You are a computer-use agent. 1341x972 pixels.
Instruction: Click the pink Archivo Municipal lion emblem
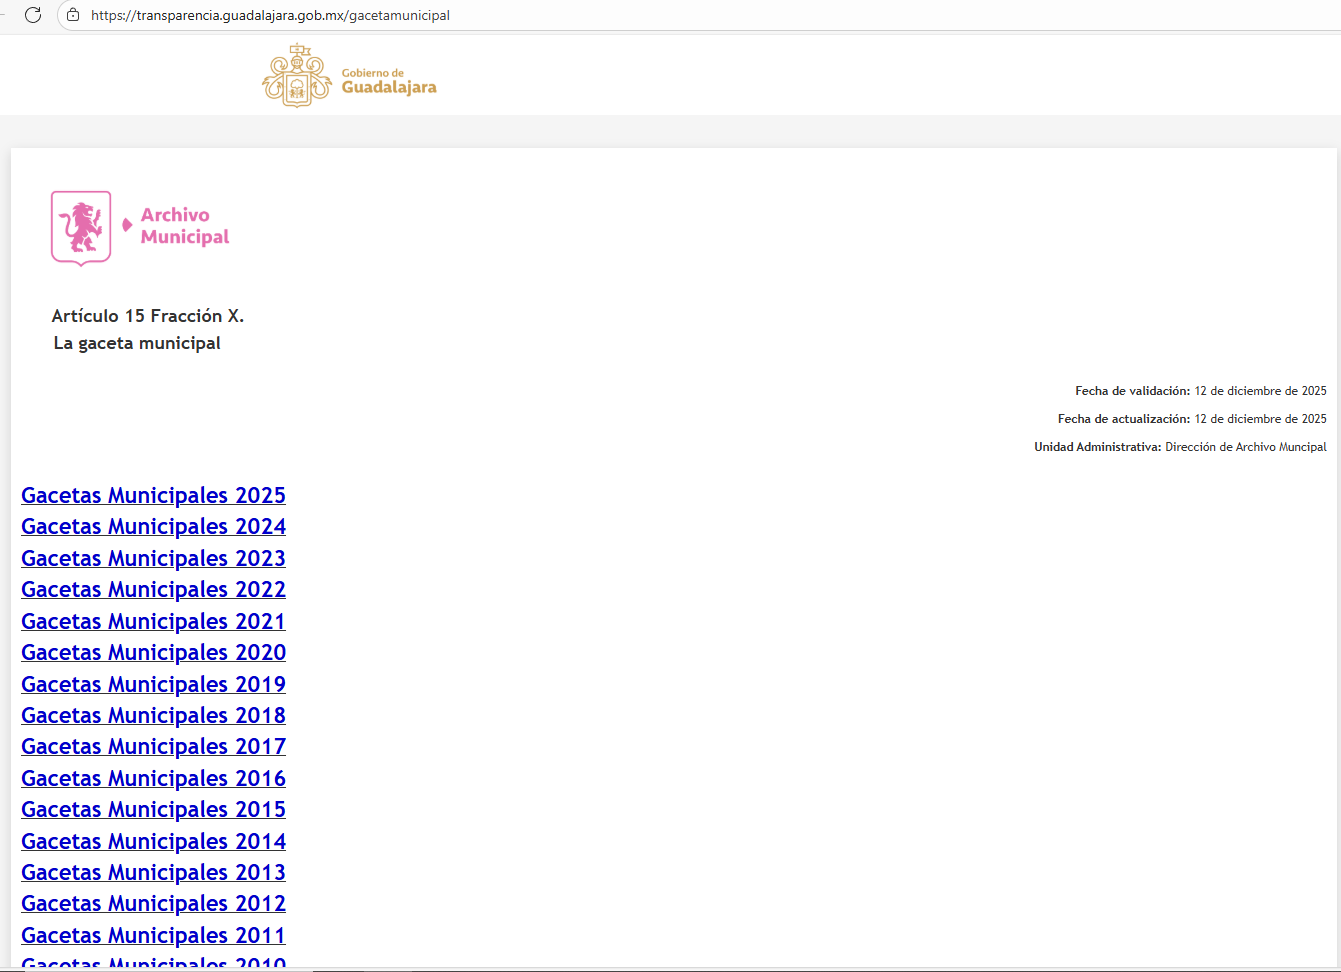coord(81,228)
